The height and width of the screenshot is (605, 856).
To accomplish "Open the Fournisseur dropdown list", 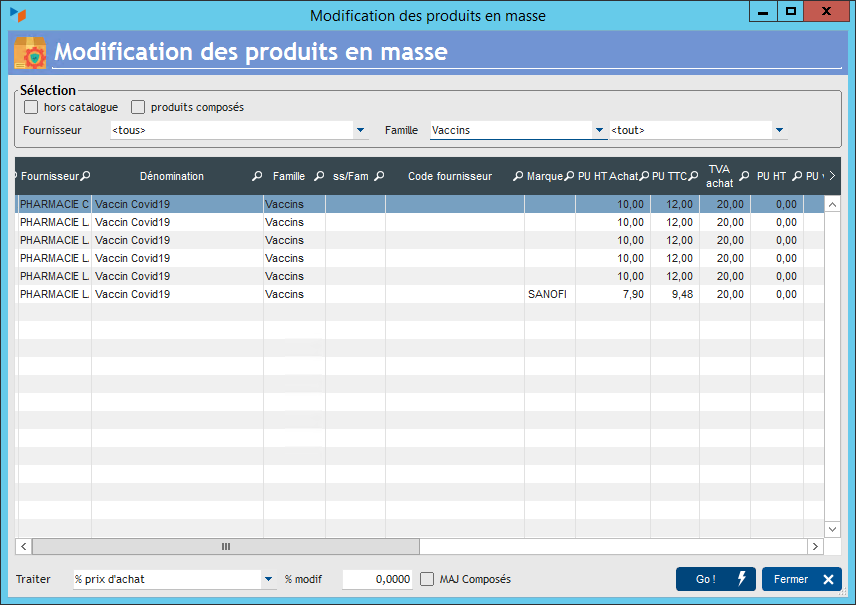I will (x=361, y=130).
